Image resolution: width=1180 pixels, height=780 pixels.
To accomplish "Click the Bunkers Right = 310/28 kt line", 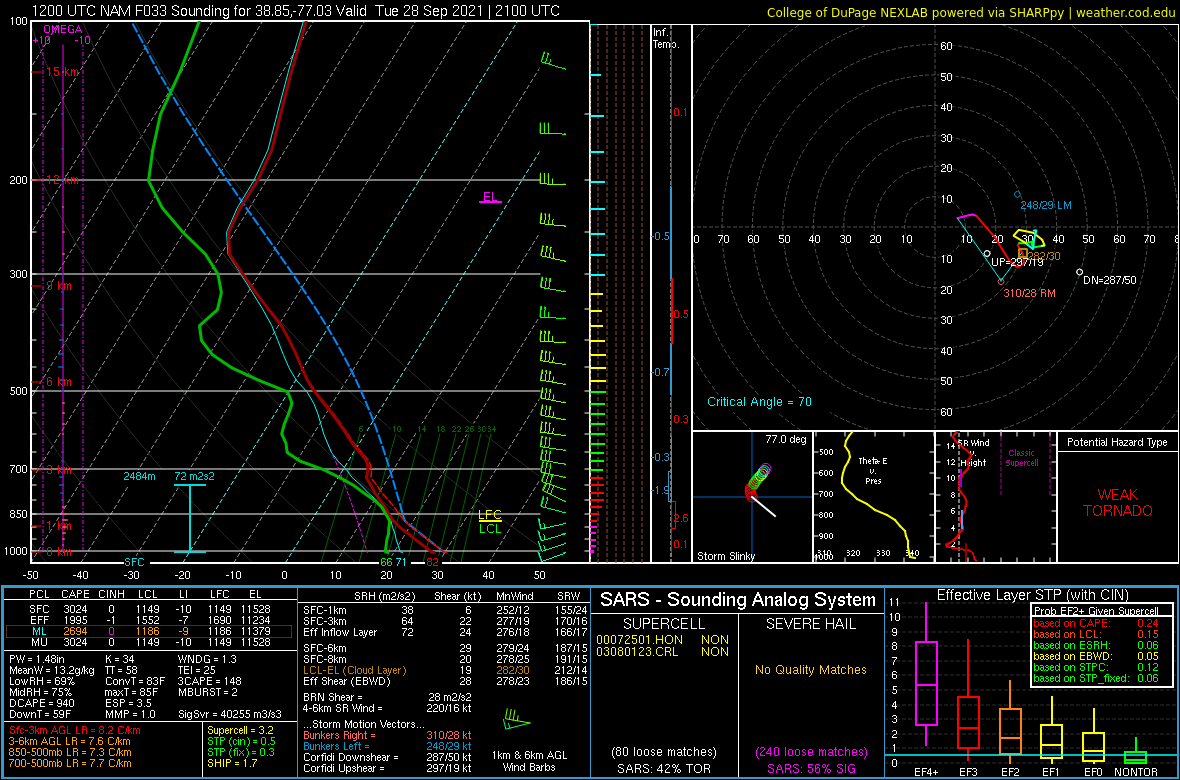I will point(387,734).
